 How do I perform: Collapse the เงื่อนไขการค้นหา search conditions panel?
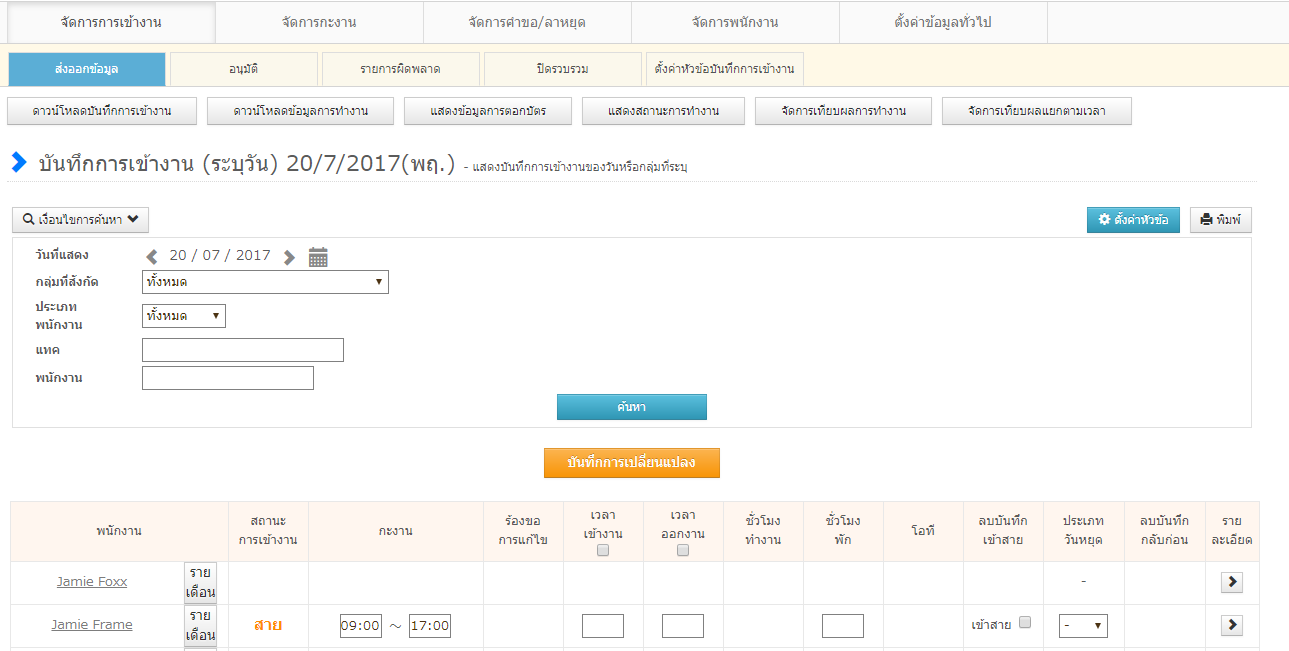80,220
